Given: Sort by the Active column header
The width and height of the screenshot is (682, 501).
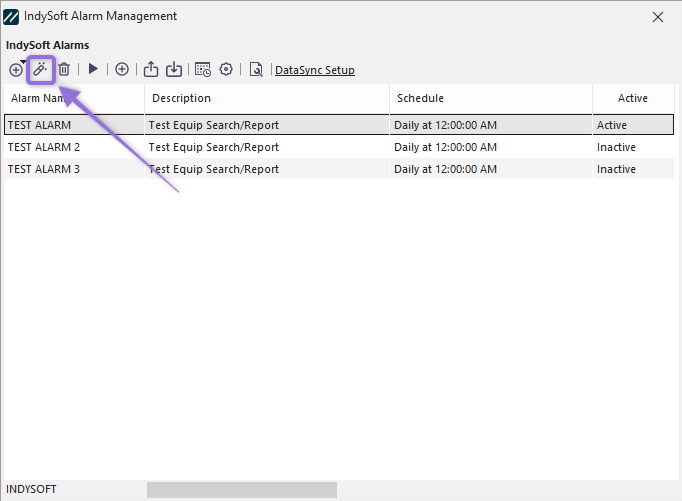Looking at the screenshot, I should click(632, 98).
